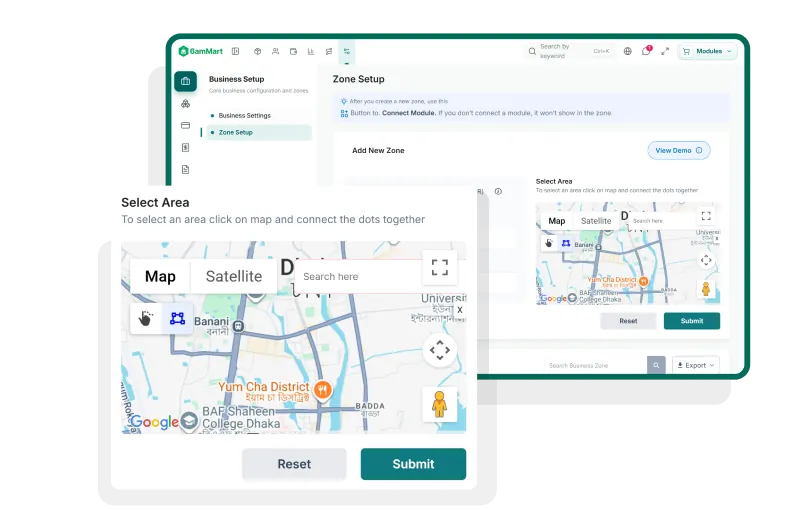Click Reset button in the dashboard window
Screen dimensions: 791x510
628,321
